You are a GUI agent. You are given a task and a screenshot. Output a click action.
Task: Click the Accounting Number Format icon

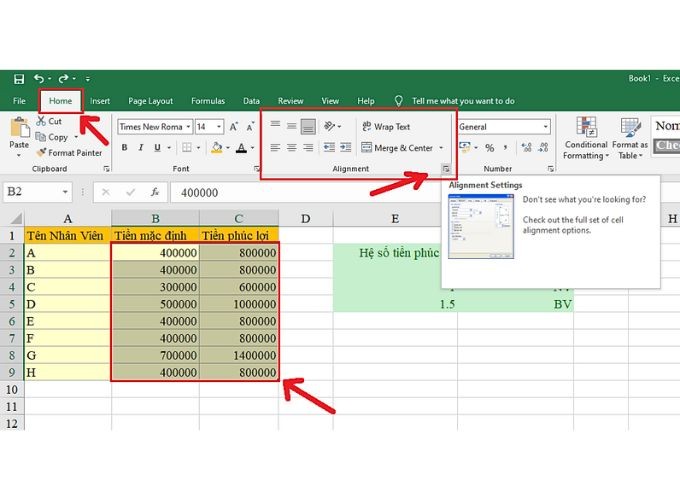pos(464,147)
